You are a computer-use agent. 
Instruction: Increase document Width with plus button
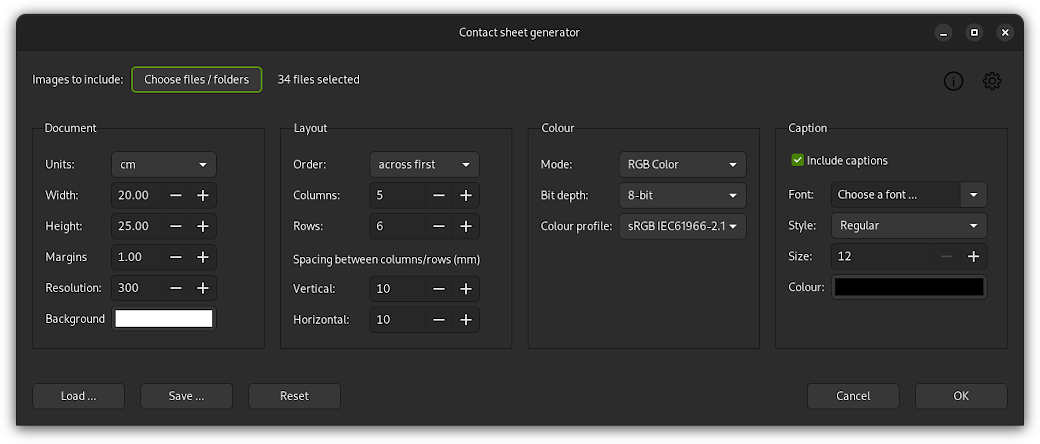[x=202, y=195]
